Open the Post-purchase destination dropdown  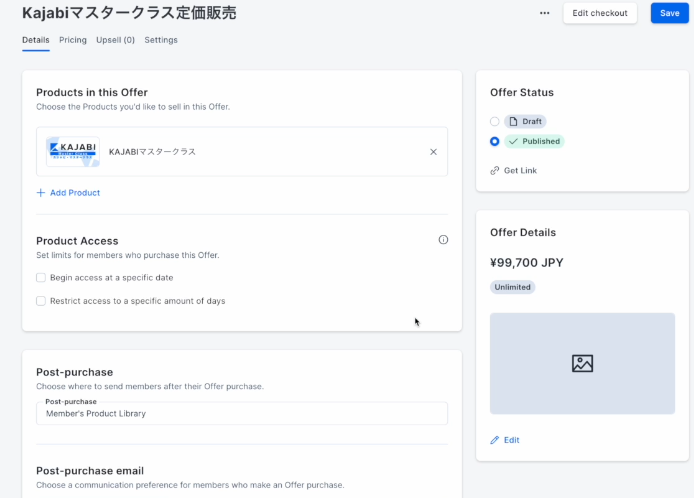[242, 413]
